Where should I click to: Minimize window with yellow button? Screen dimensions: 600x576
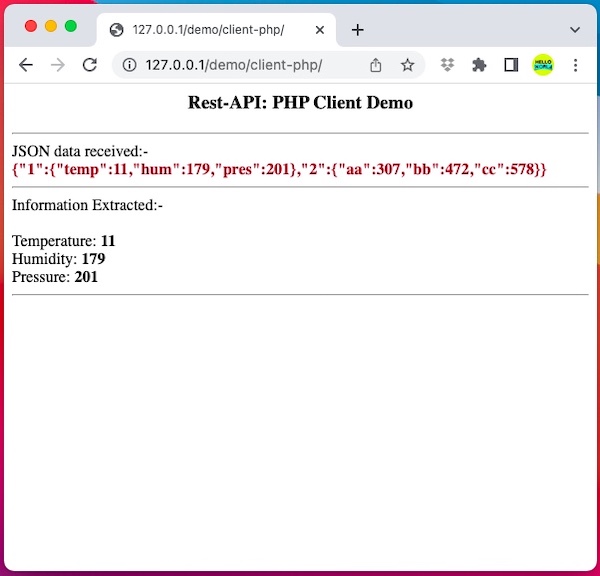[x=51, y=26]
